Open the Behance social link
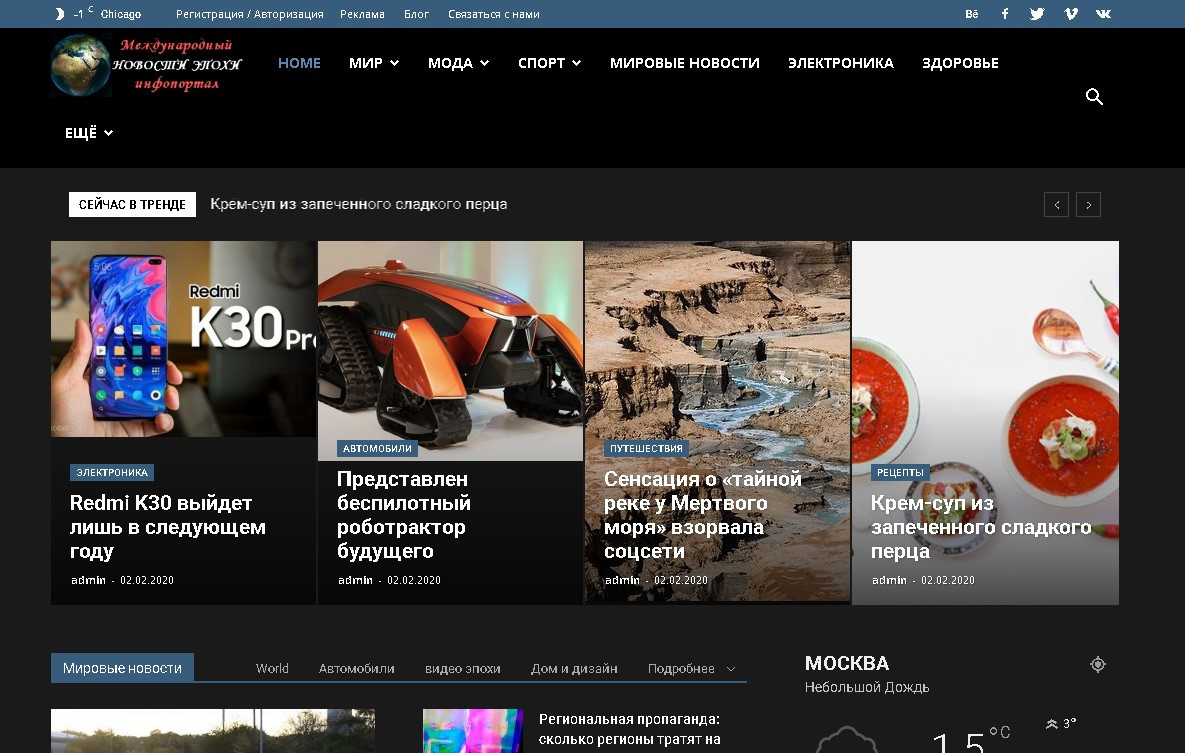The height and width of the screenshot is (753, 1185). pyautogui.click(x=972, y=14)
